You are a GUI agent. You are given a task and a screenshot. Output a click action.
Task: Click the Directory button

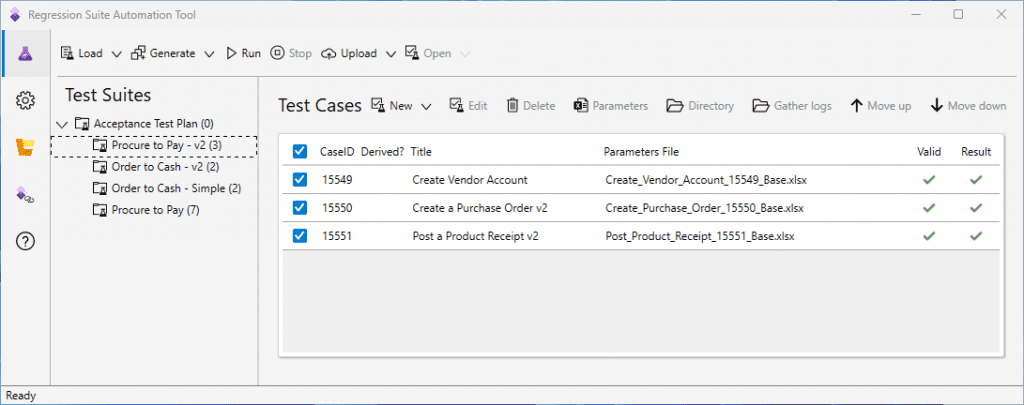(x=700, y=106)
